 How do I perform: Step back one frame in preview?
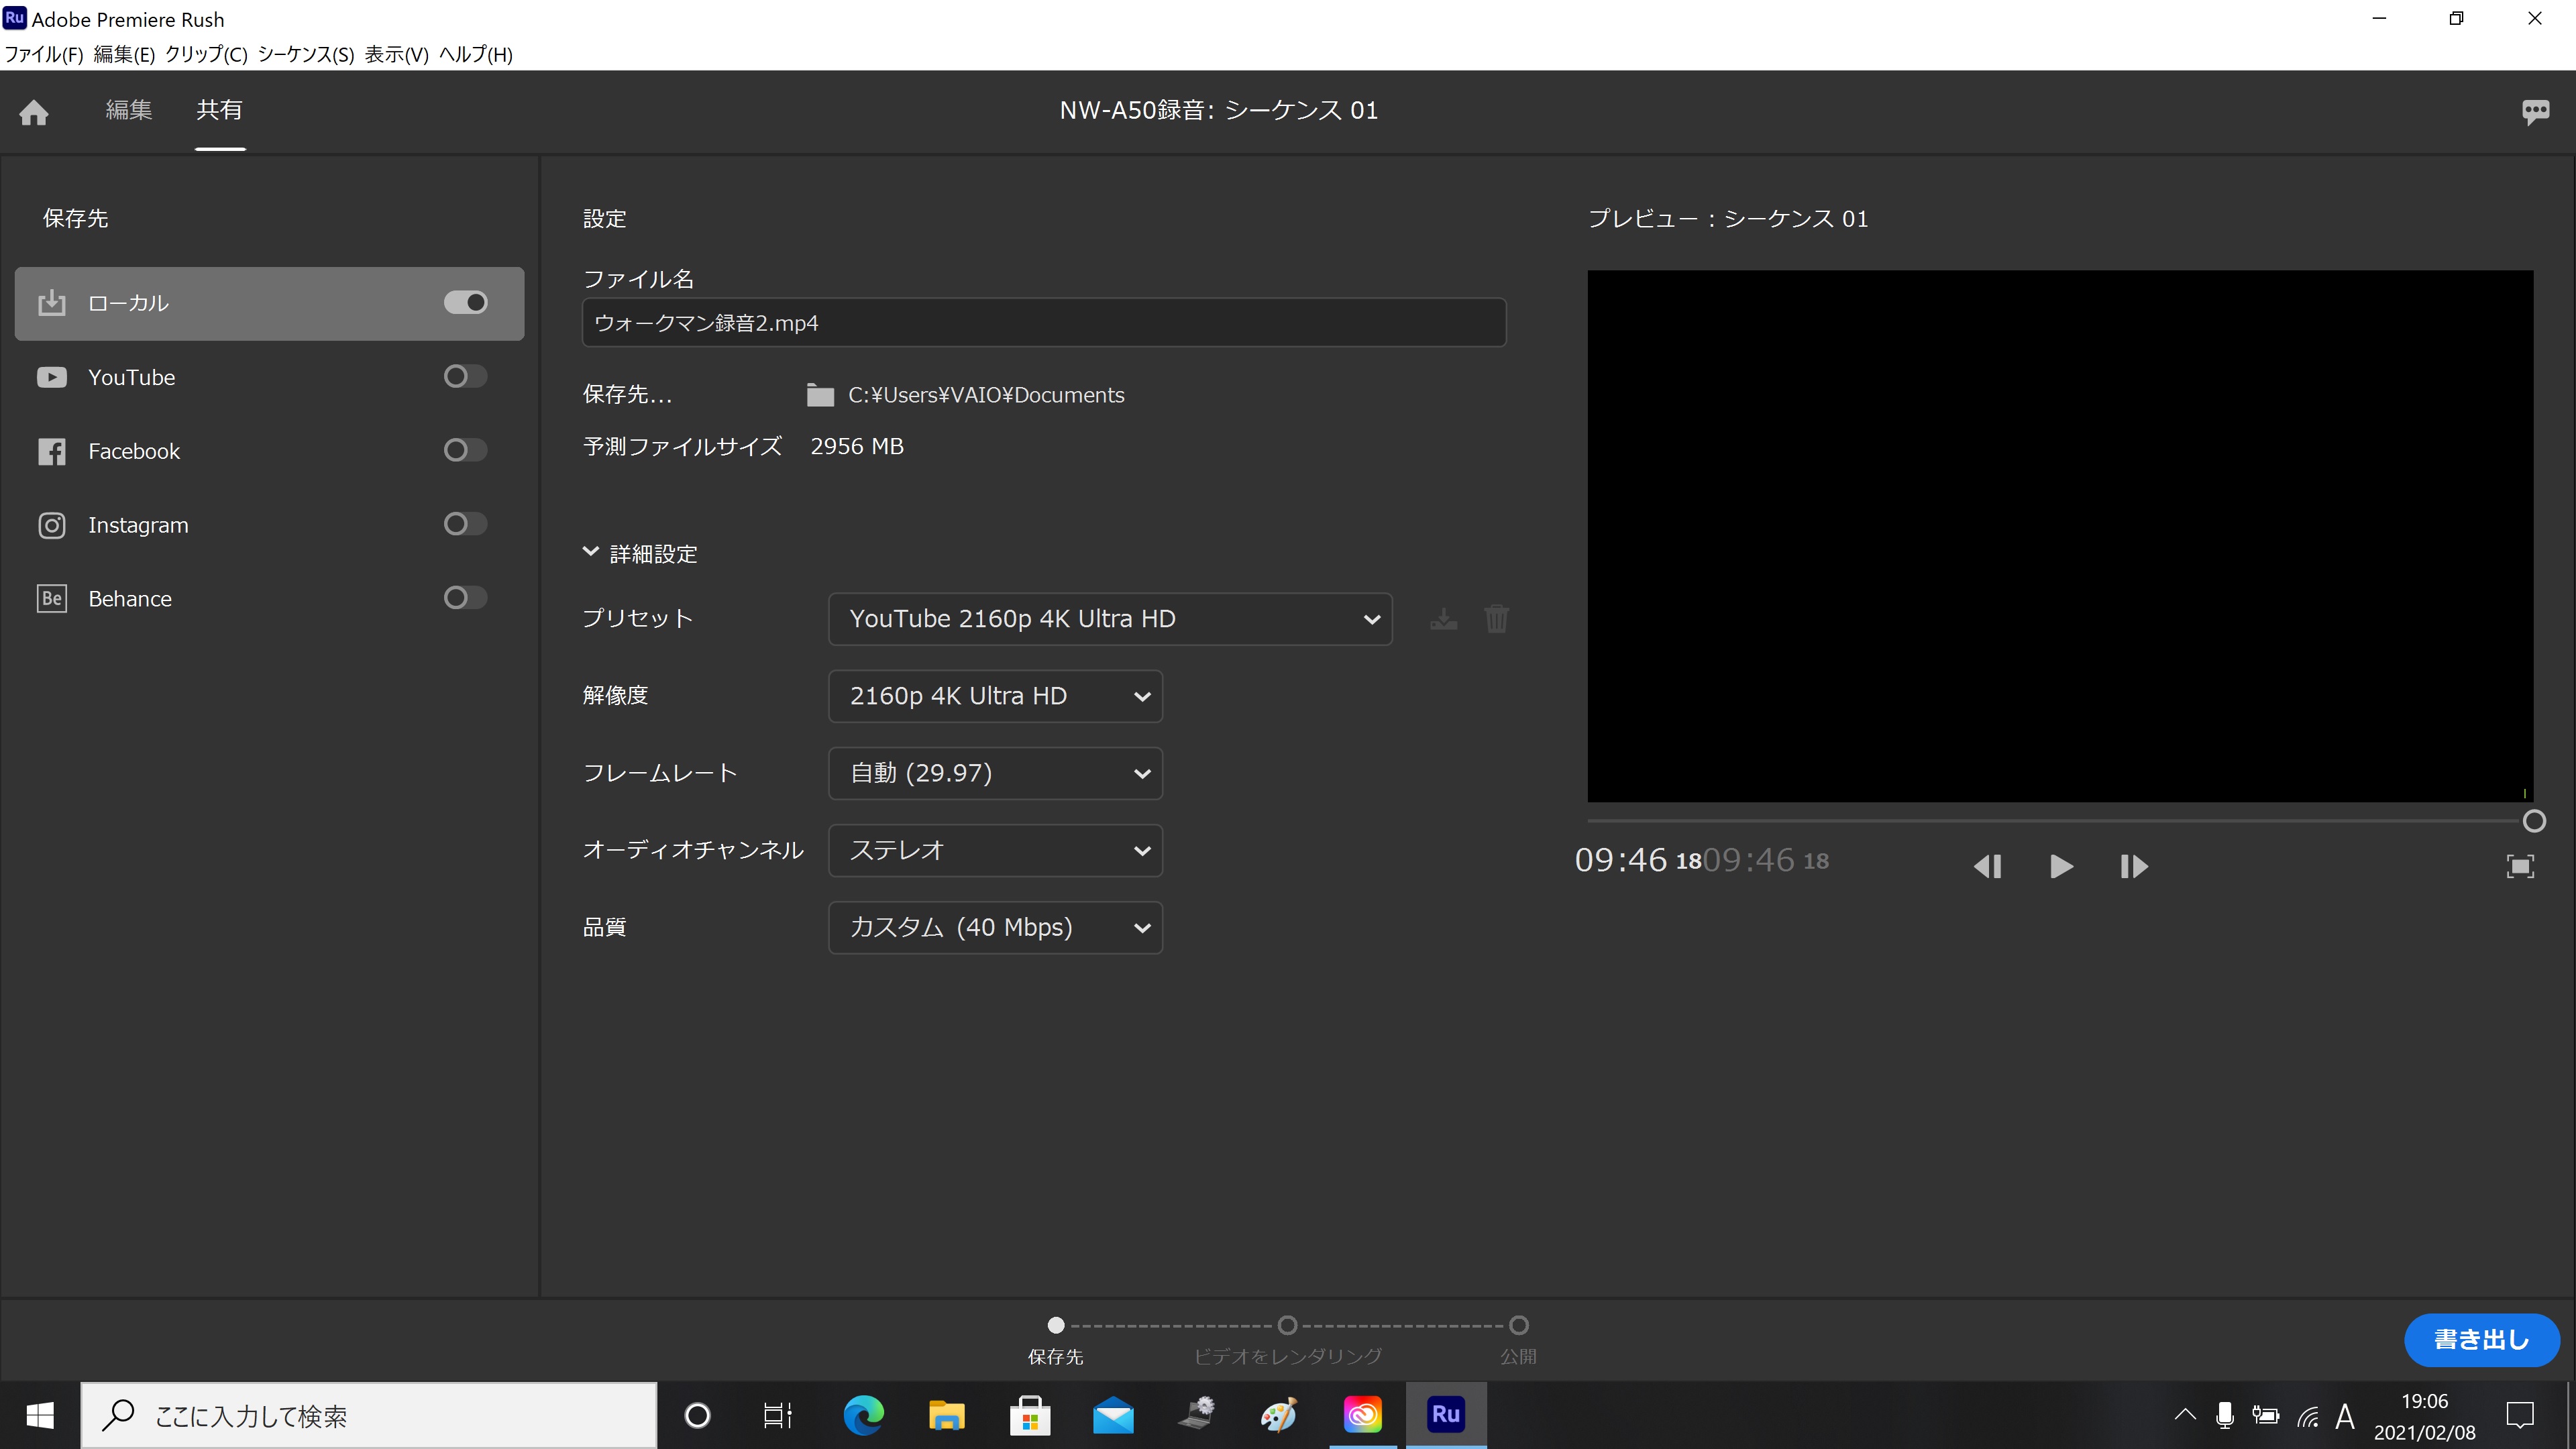click(1987, 866)
